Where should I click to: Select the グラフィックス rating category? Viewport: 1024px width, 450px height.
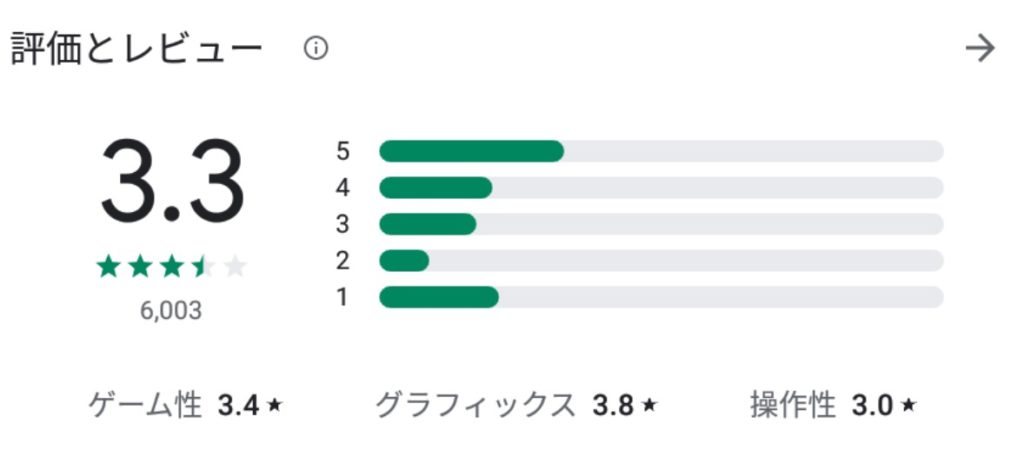[475, 406]
